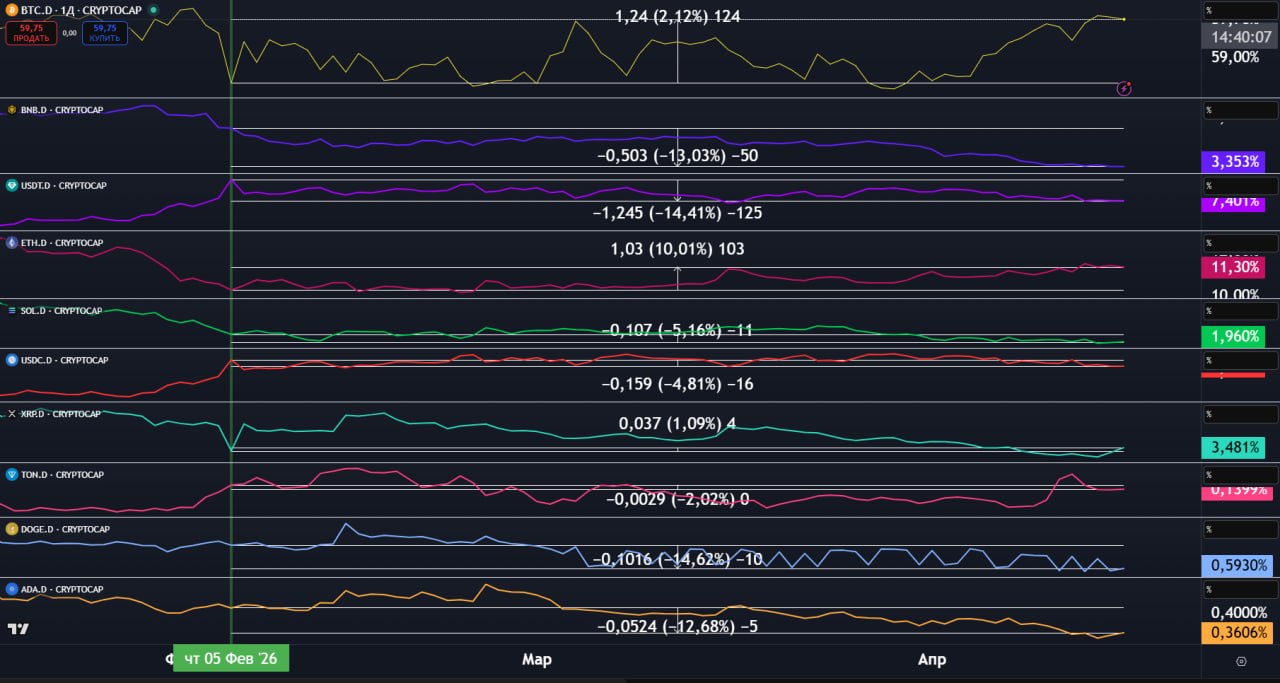Click the lightning bolt icon in BTC pane
The width and height of the screenshot is (1280, 683).
(x=1124, y=88)
